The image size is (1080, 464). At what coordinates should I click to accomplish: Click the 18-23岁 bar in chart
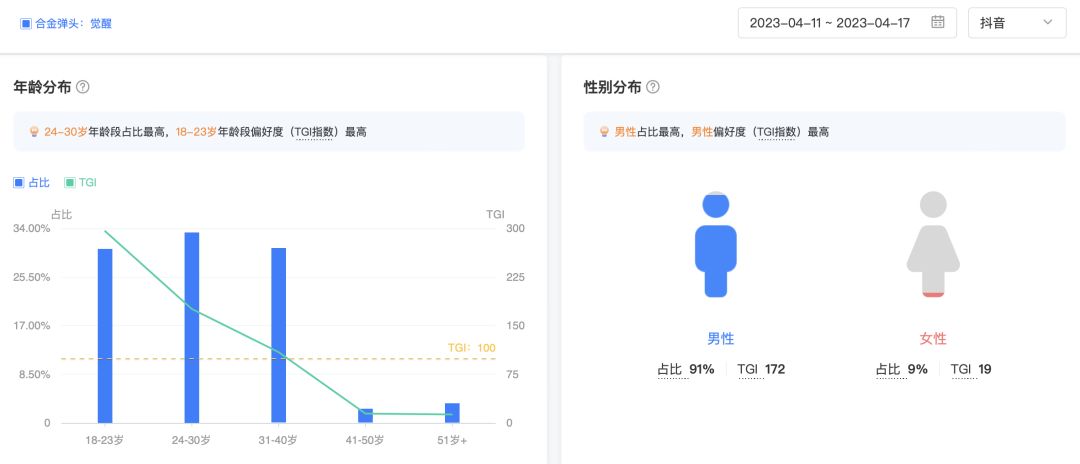[x=105, y=336]
